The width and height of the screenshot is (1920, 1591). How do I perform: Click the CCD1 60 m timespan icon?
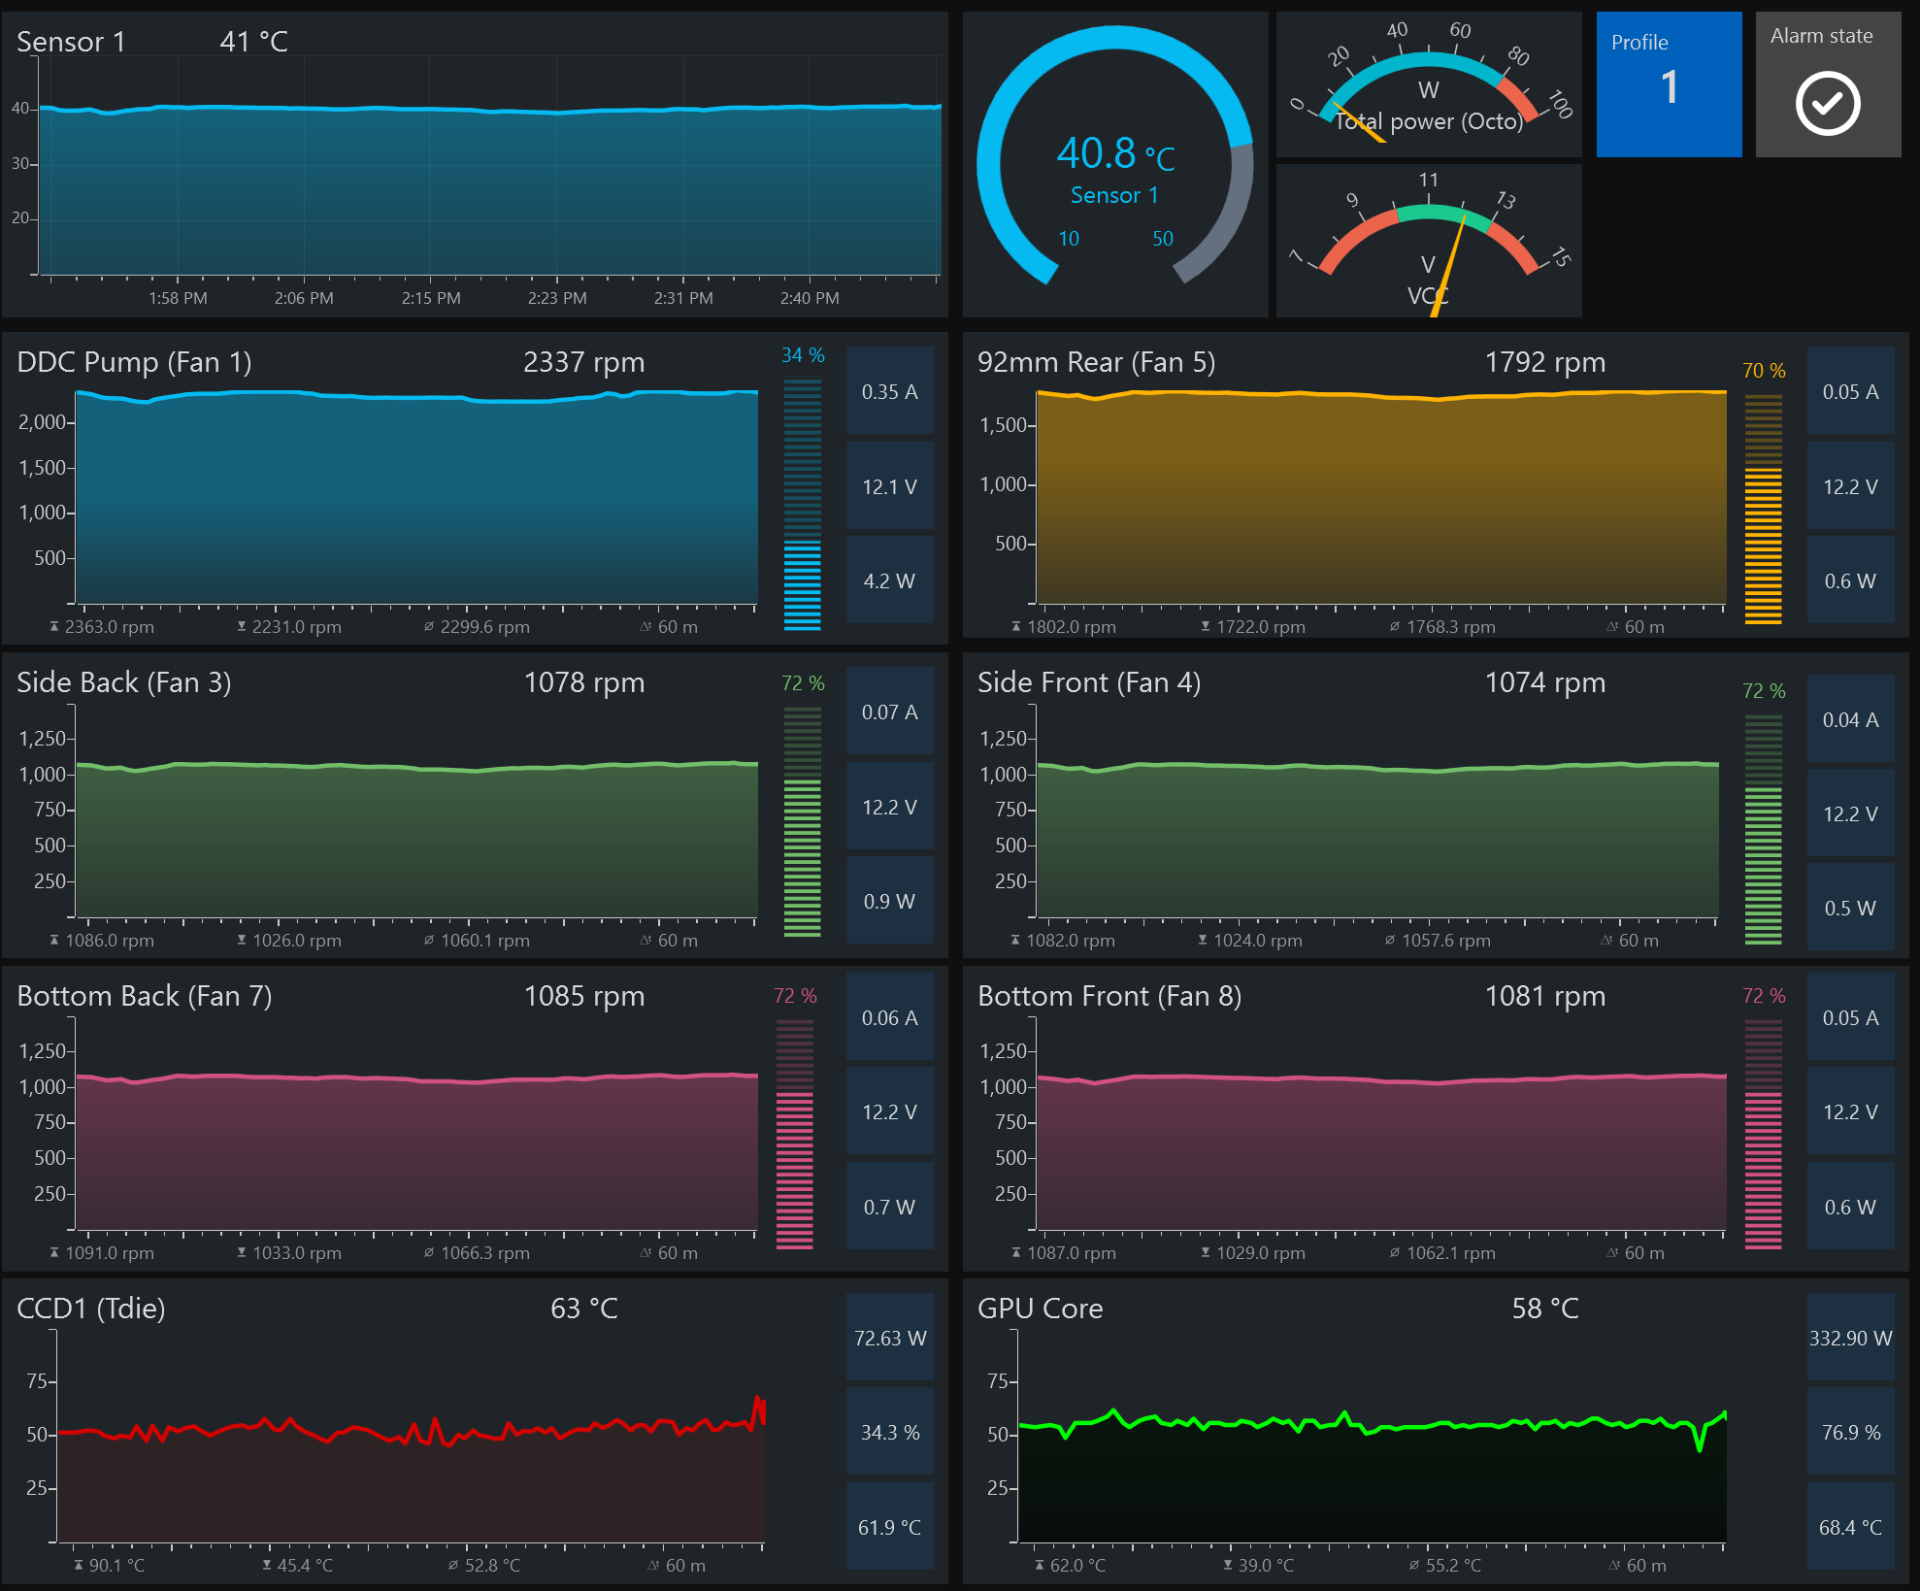(x=653, y=1565)
